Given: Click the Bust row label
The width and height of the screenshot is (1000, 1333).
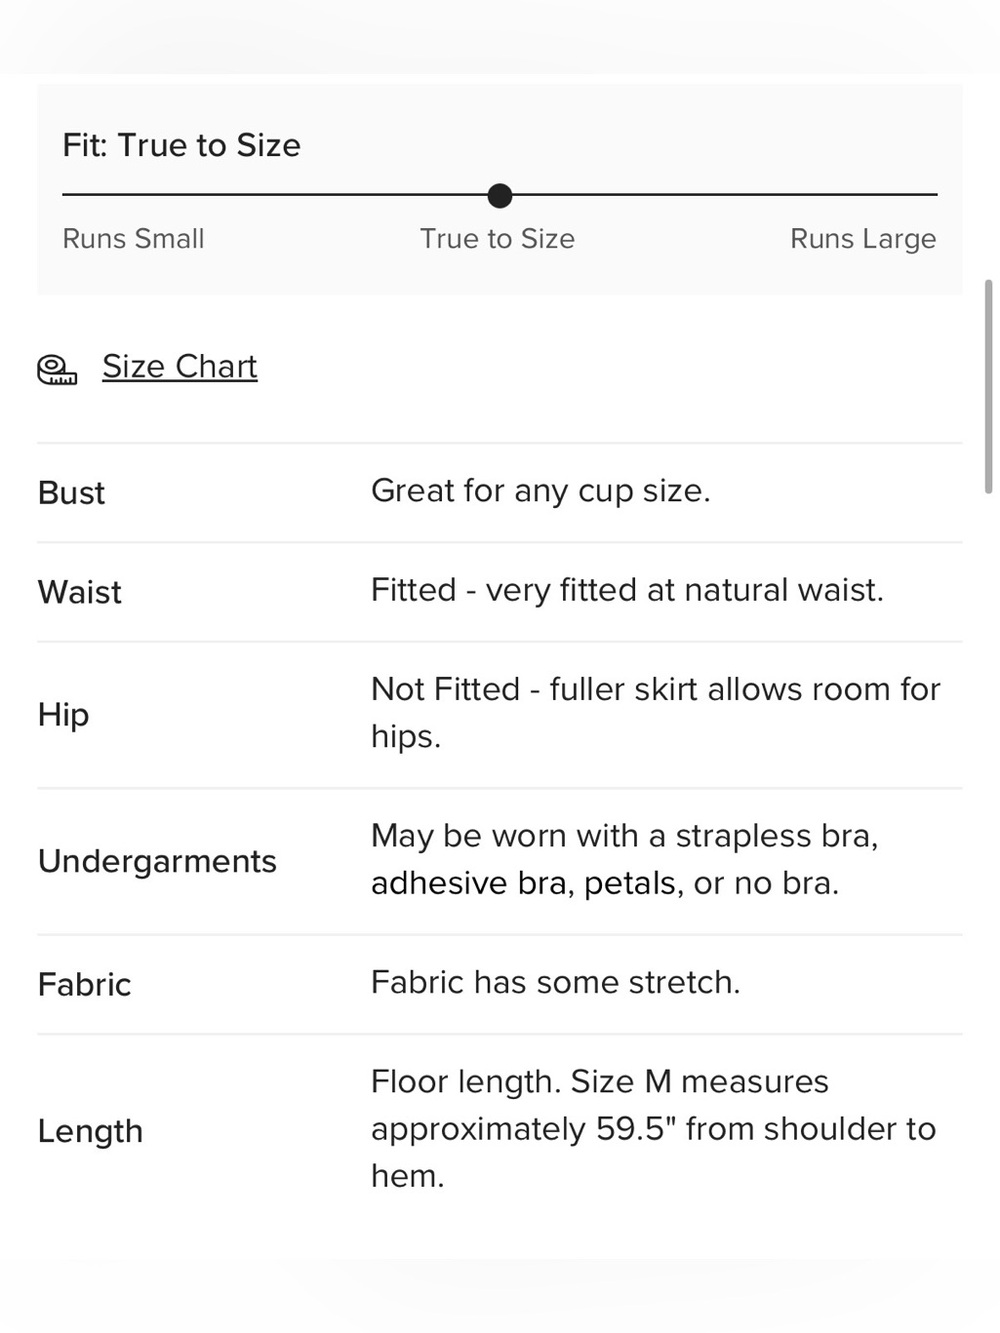Looking at the screenshot, I should click(x=71, y=493).
